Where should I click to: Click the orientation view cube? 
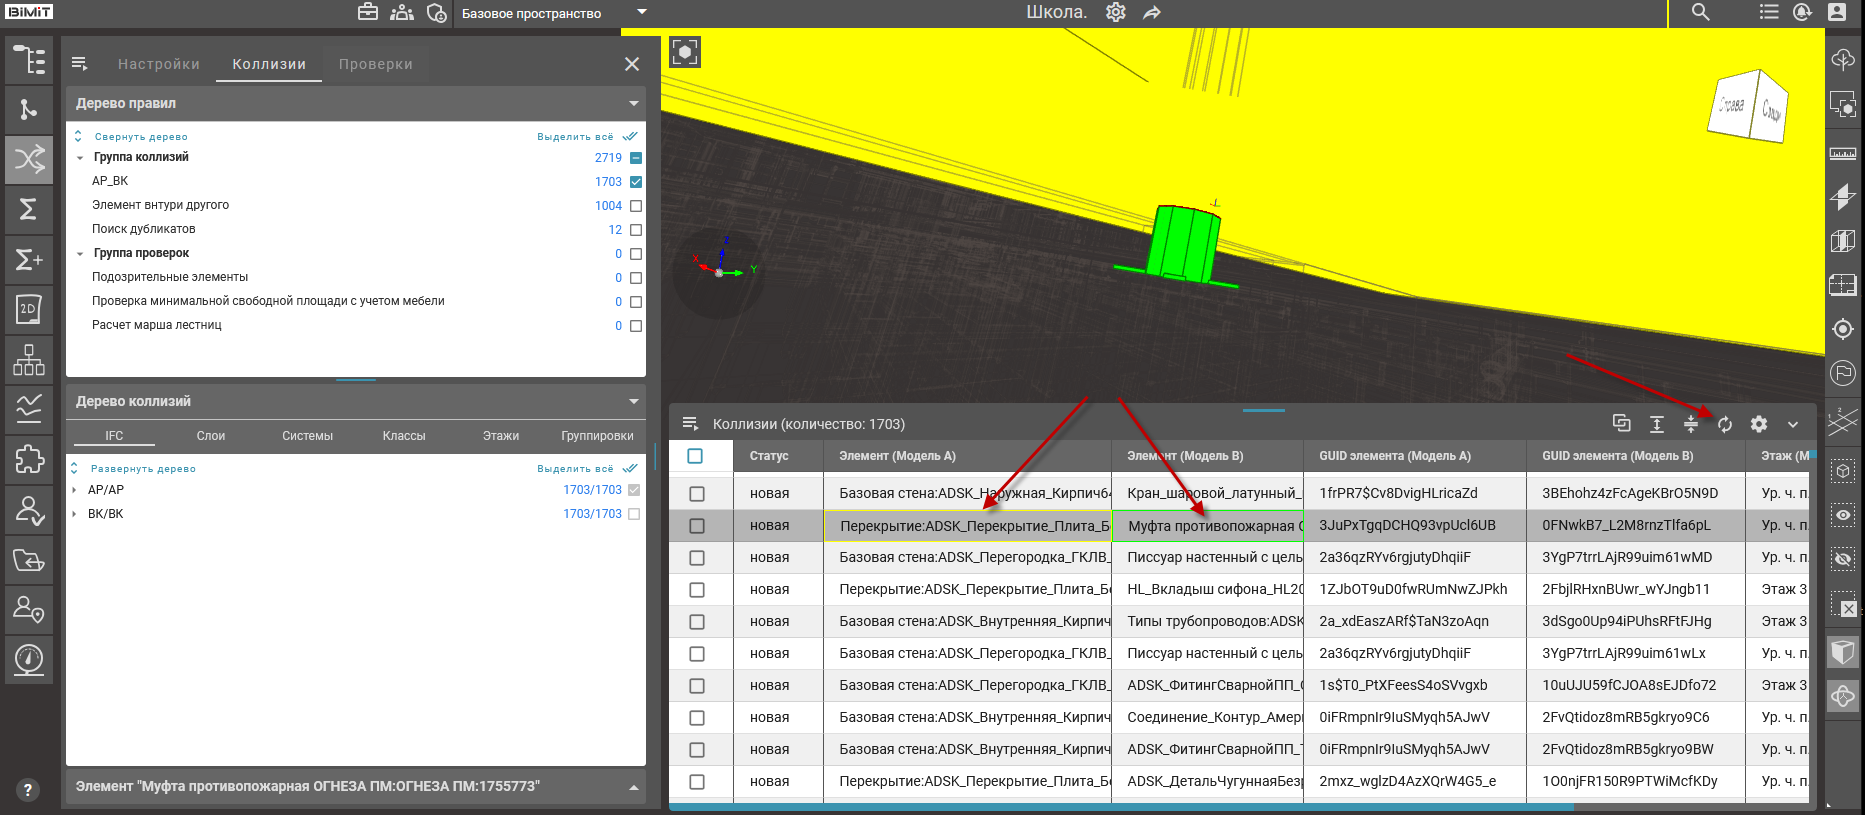[x=1746, y=106]
